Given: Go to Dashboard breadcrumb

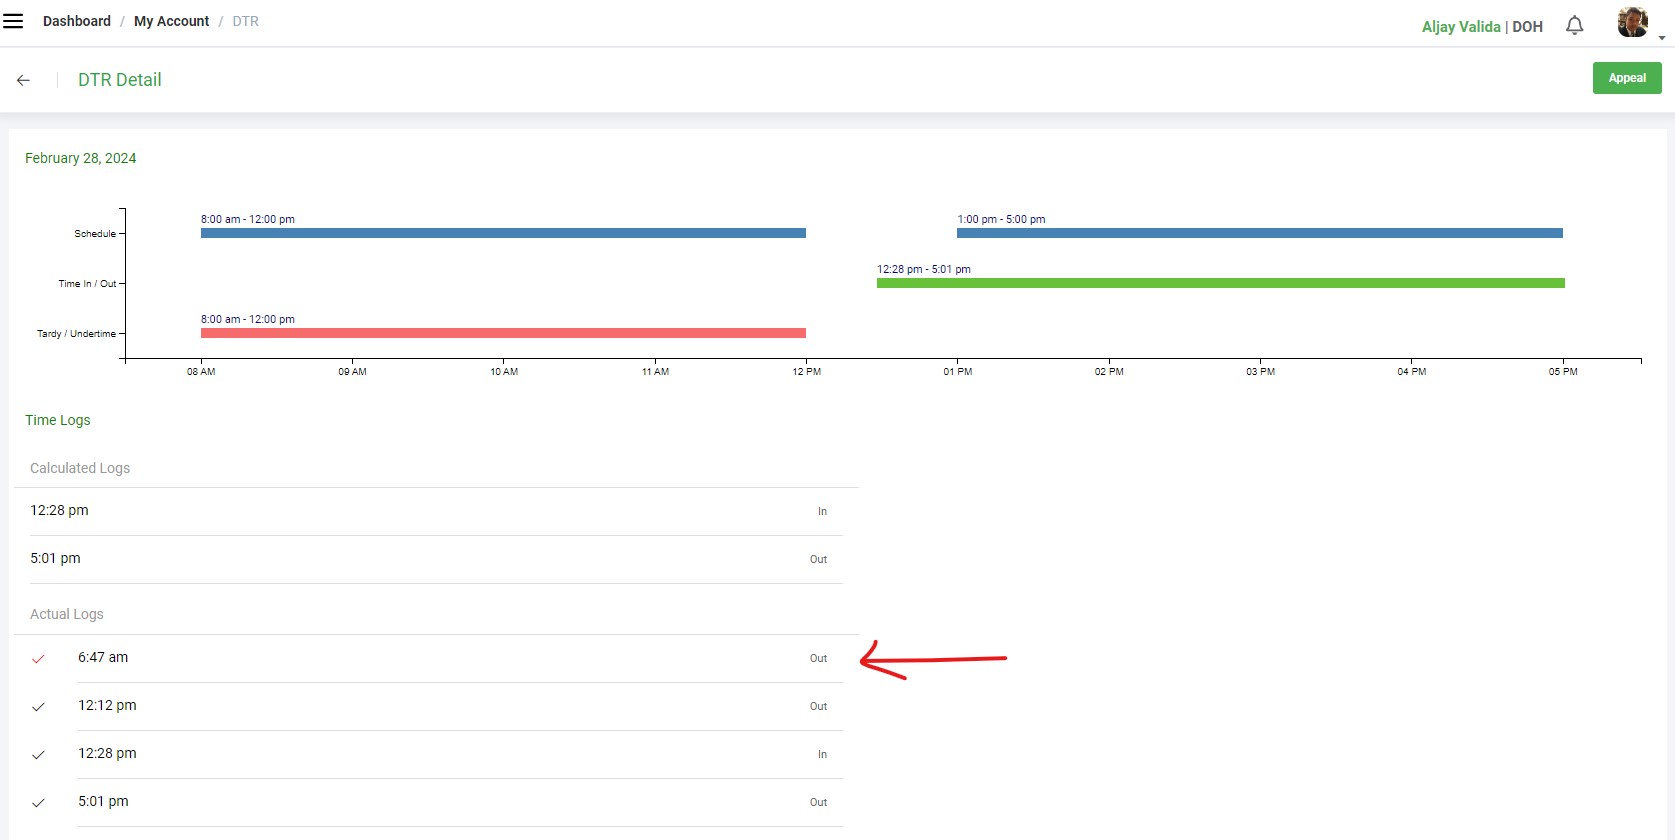Looking at the screenshot, I should pos(76,21).
